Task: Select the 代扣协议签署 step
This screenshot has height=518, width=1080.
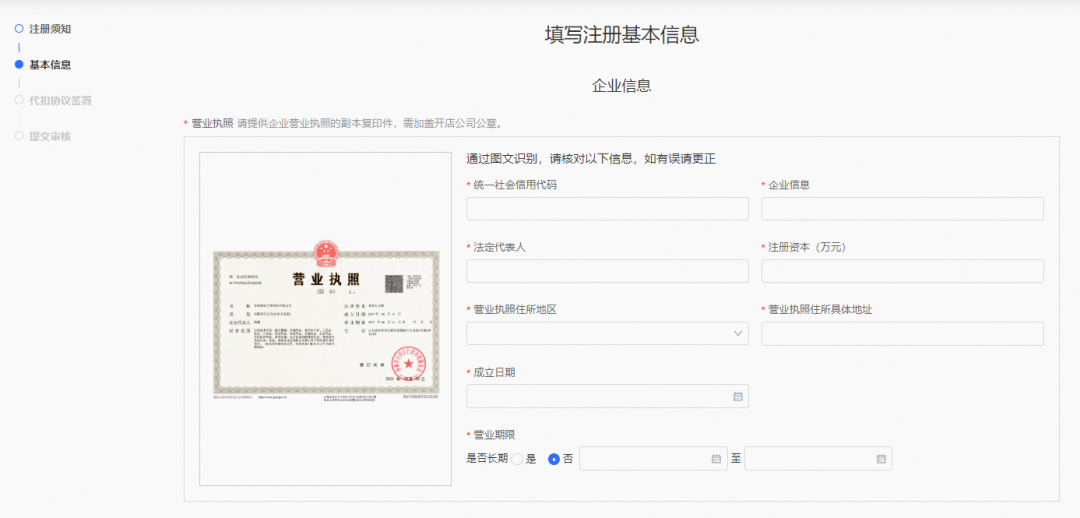Action: tap(60, 101)
